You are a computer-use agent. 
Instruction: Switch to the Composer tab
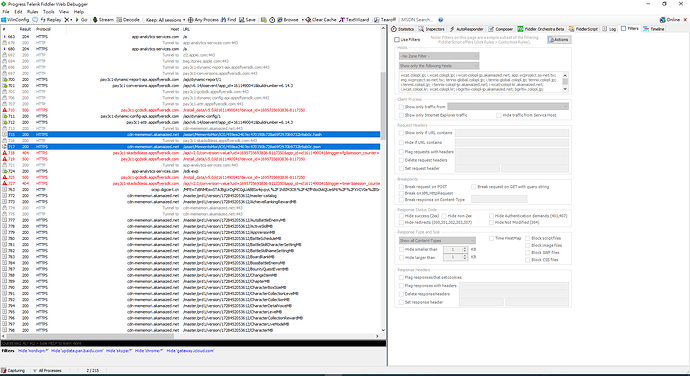(x=500, y=29)
